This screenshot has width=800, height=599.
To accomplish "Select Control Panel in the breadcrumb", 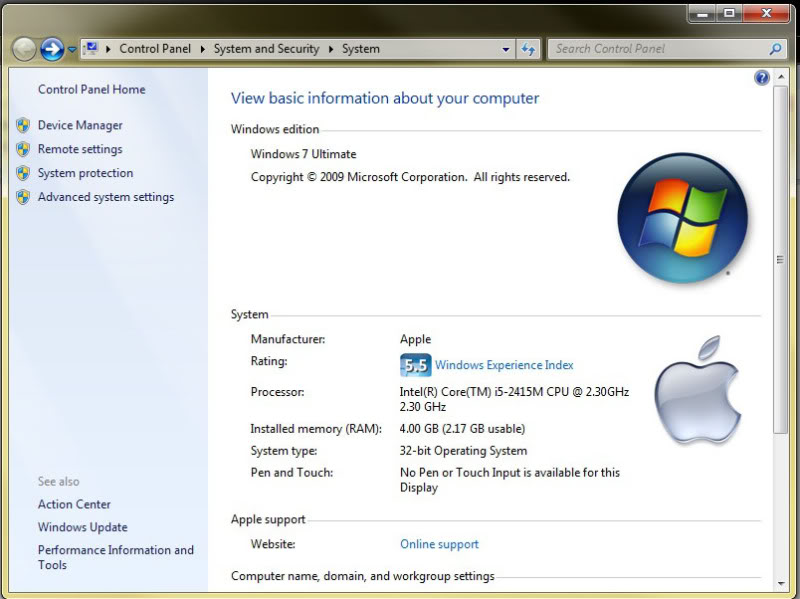I will point(155,49).
